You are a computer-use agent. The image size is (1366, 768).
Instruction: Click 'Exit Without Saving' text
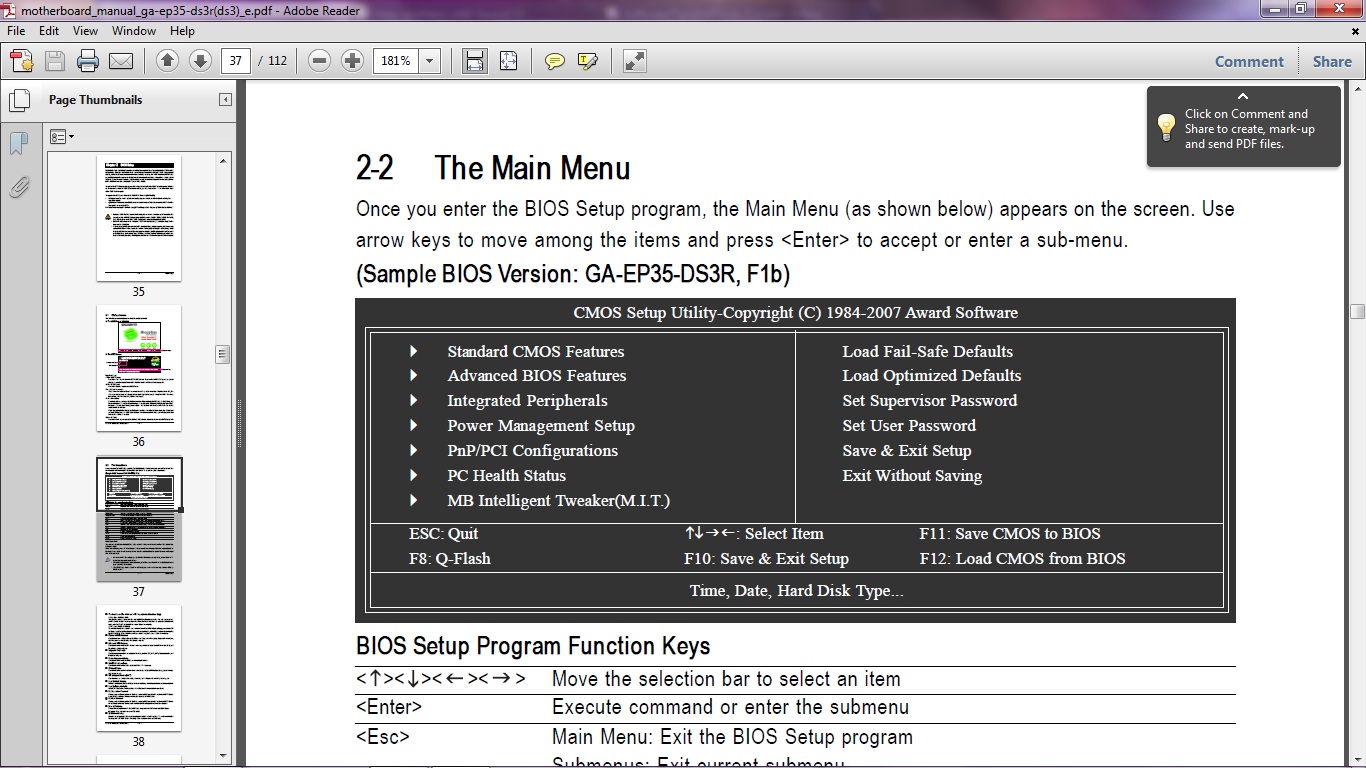912,476
